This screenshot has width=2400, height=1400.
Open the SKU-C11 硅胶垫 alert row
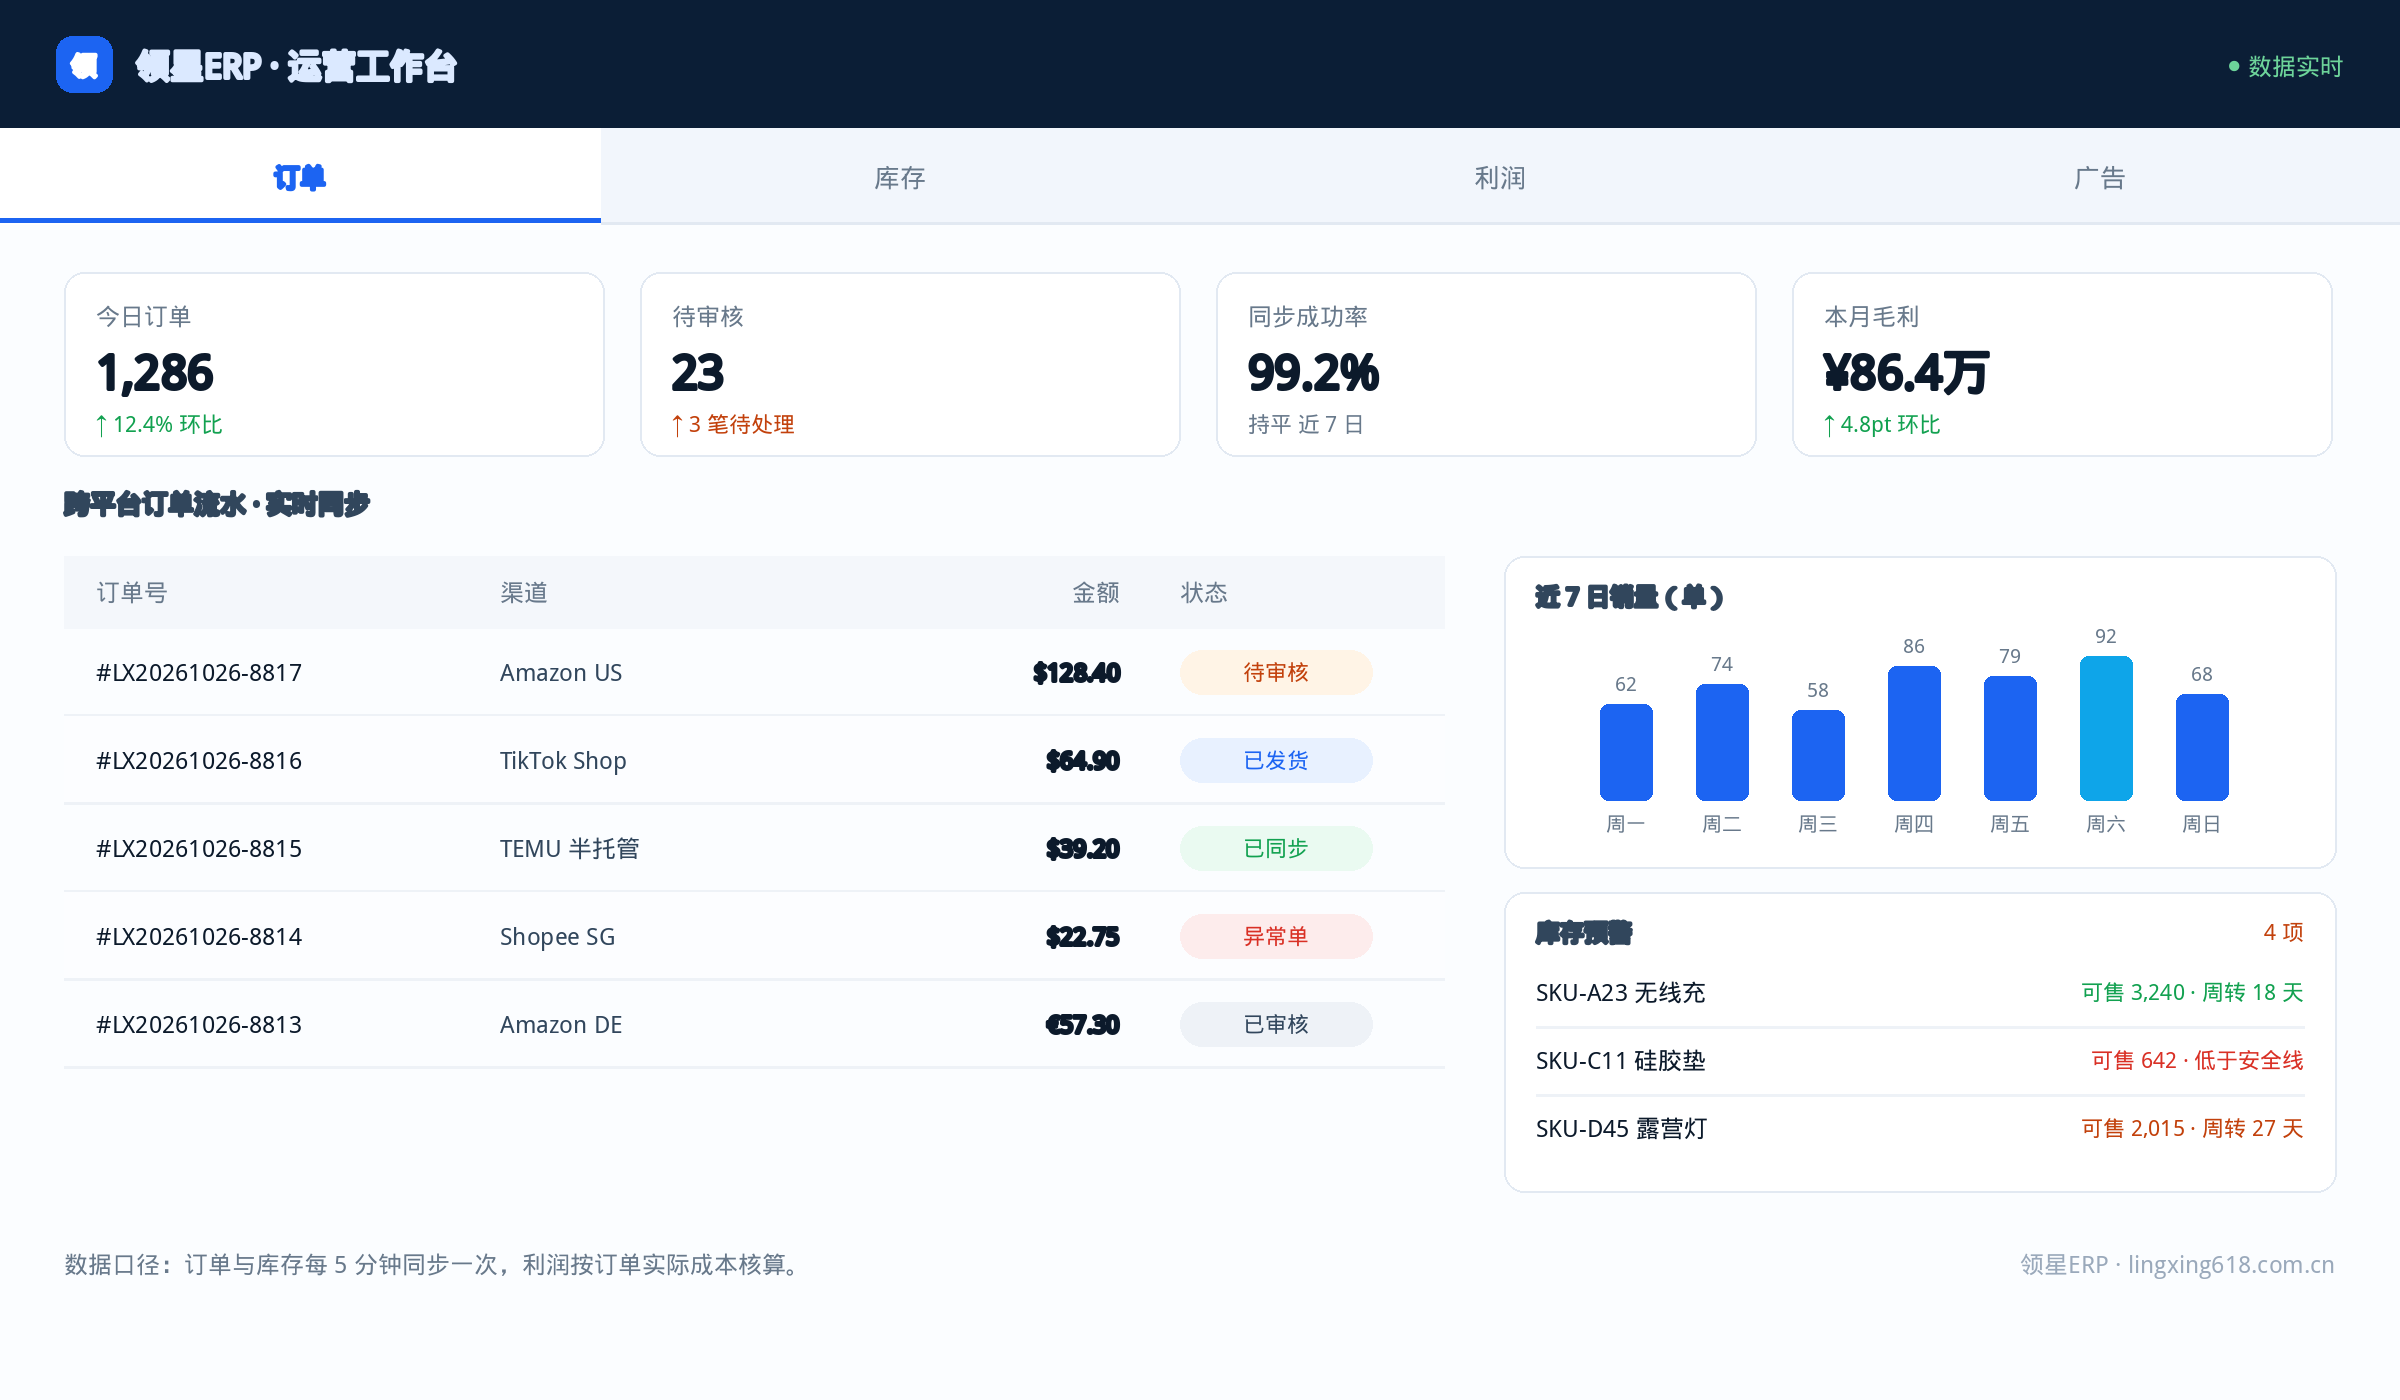coord(1920,1060)
